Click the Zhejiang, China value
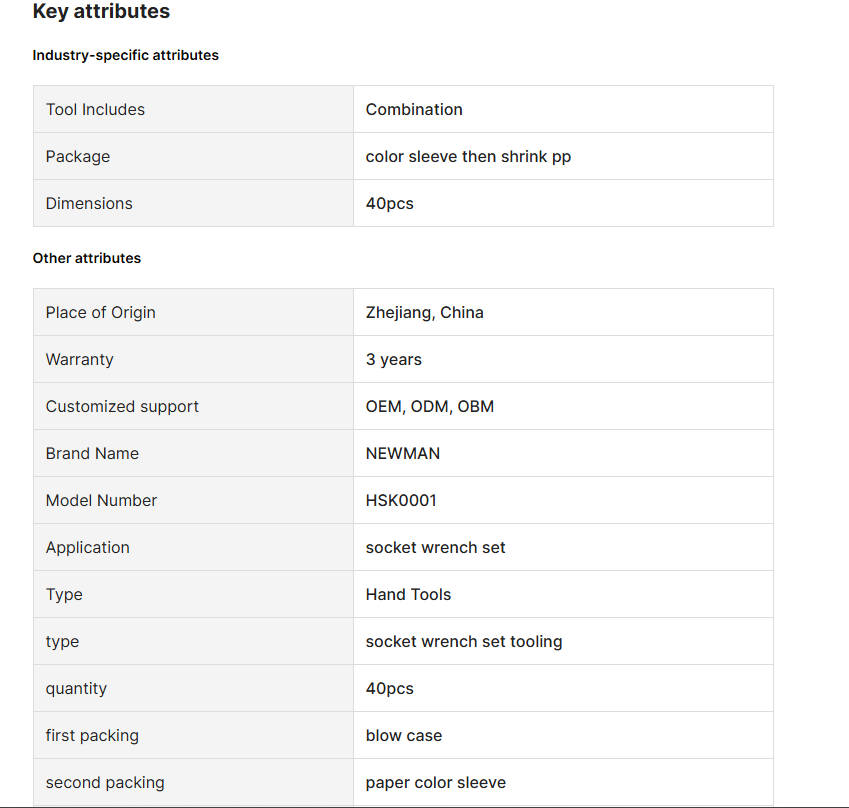 (x=424, y=313)
